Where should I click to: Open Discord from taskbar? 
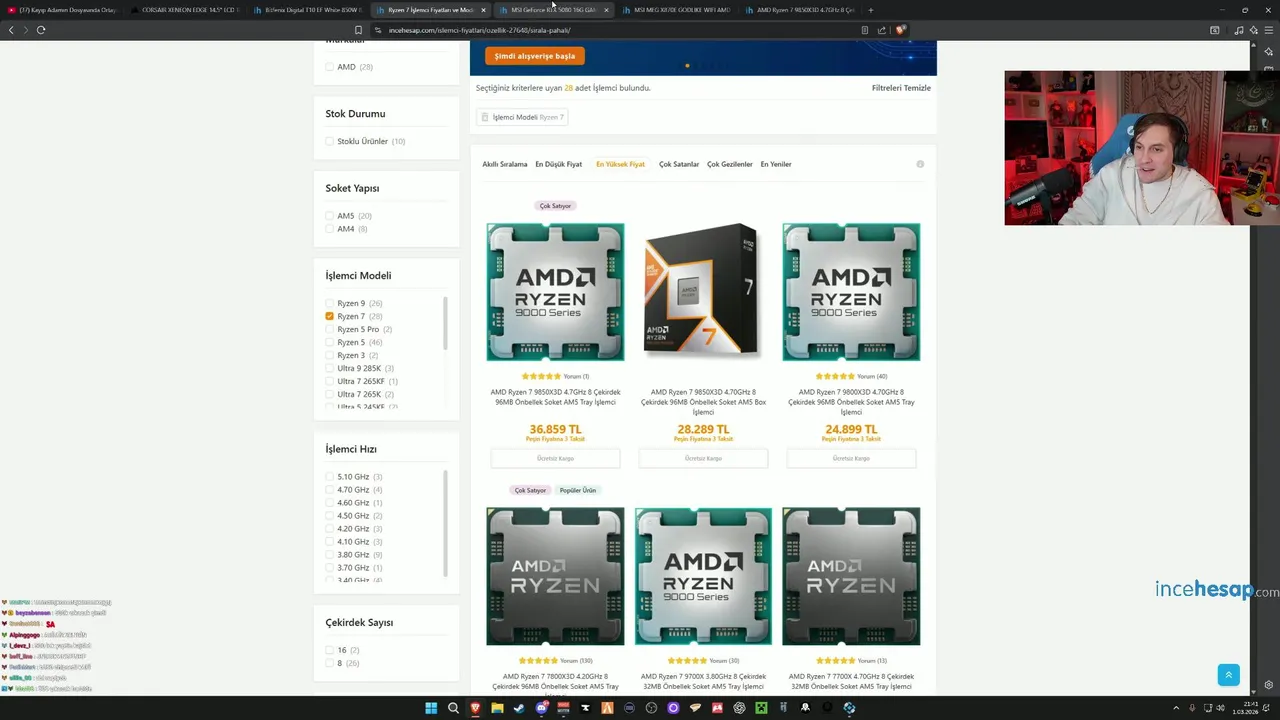click(541, 708)
